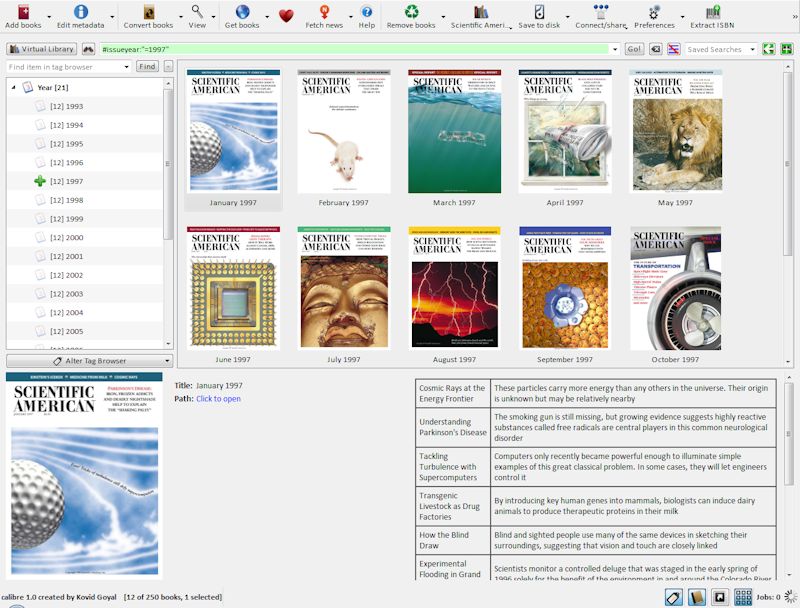Select the March 1997 cover

[x=455, y=132]
